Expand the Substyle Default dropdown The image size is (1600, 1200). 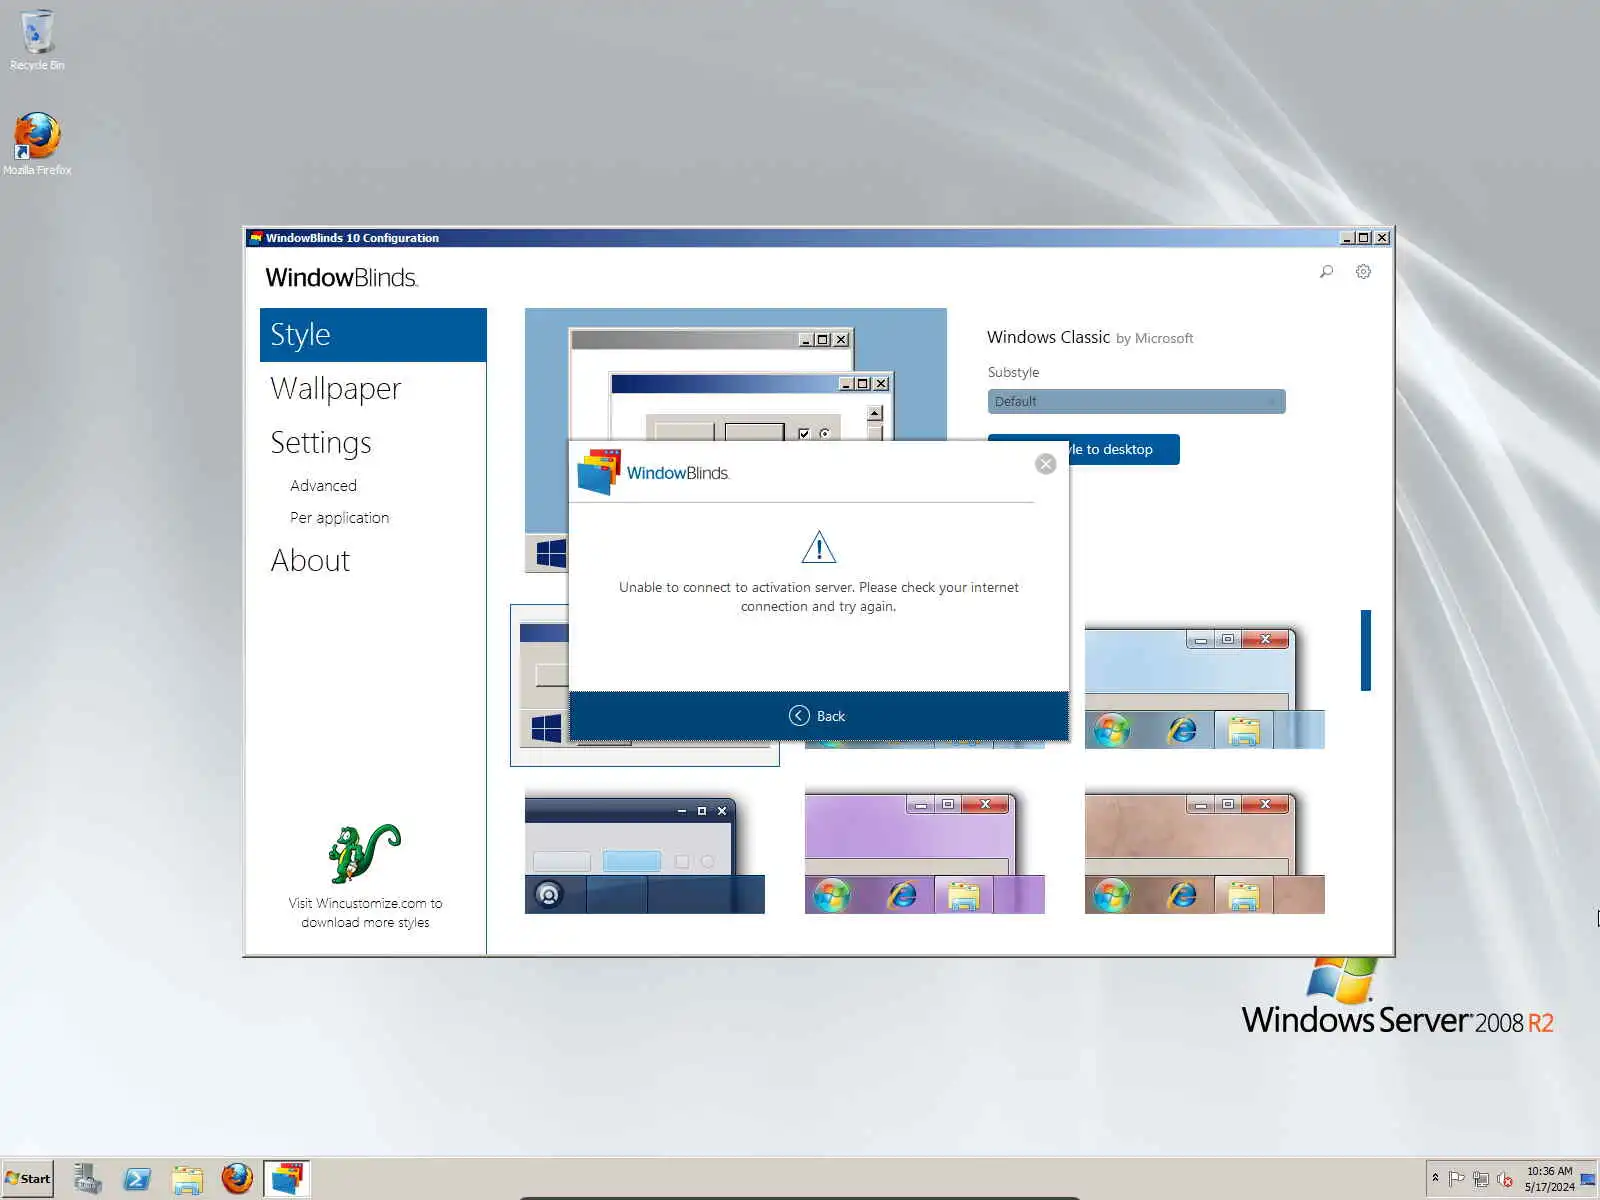(1136, 402)
